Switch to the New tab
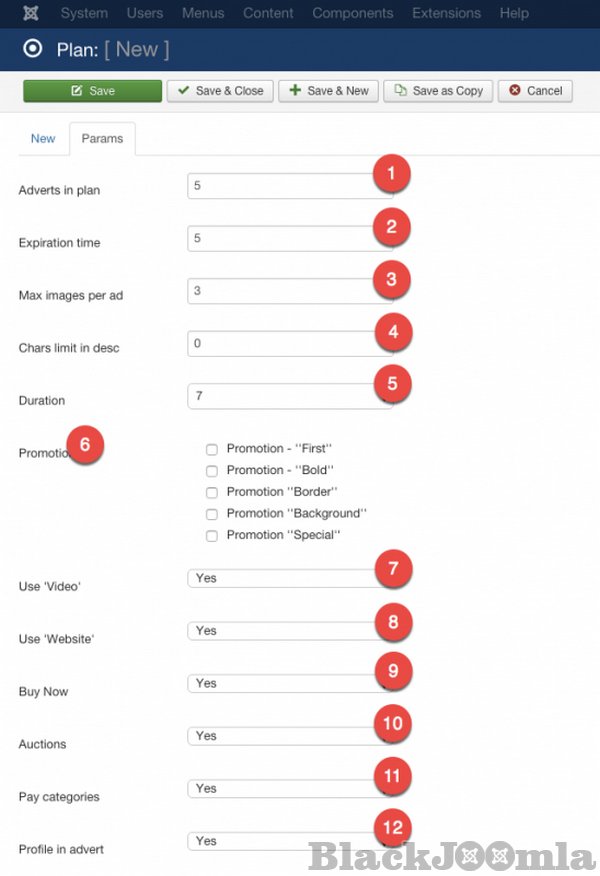This screenshot has width=600, height=876. point(43,139)
